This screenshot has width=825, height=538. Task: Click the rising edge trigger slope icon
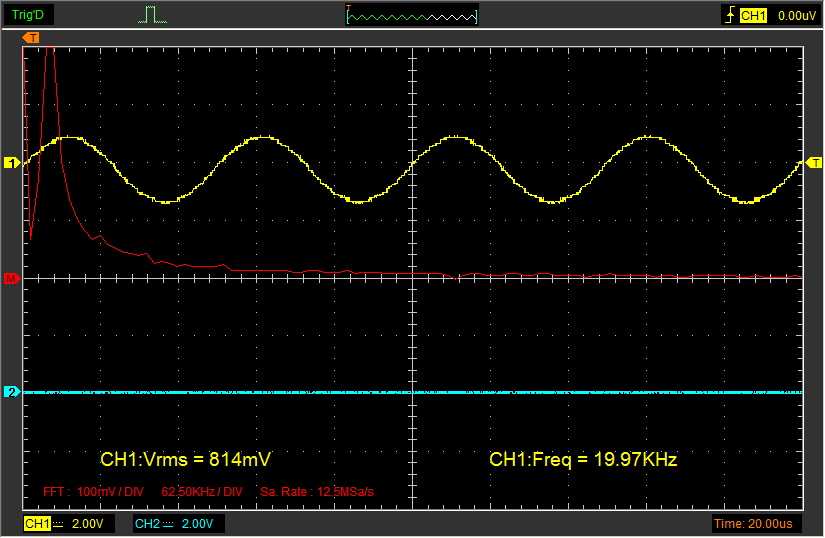click(730, 15)
